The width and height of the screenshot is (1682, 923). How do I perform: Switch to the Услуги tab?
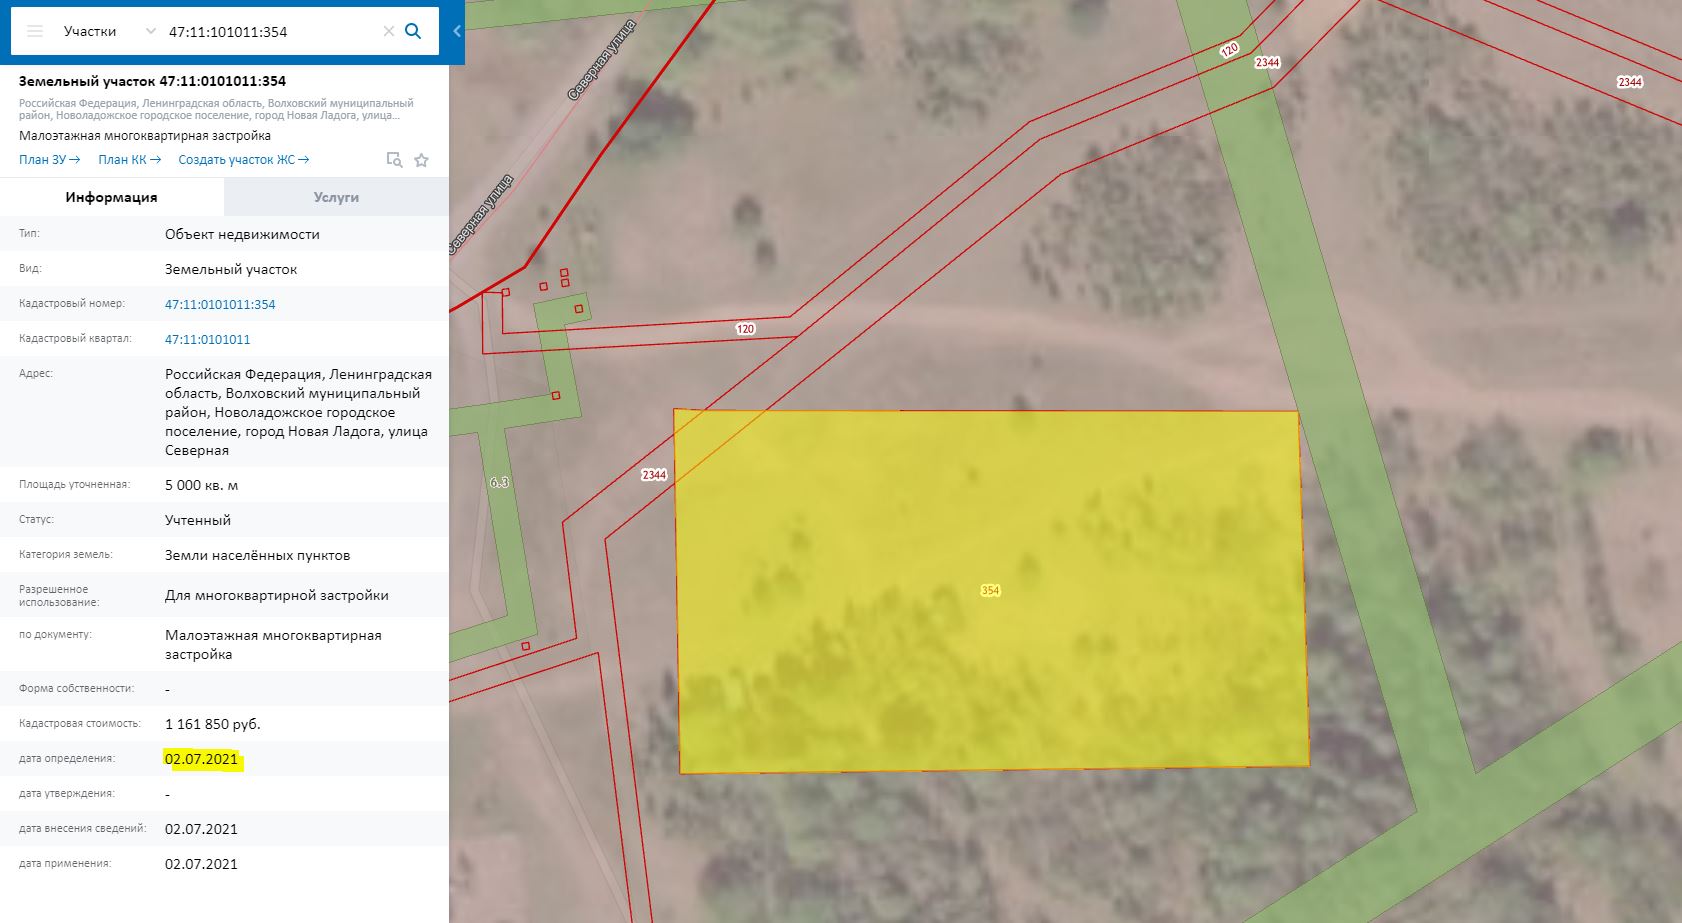[x=336, y=197]
